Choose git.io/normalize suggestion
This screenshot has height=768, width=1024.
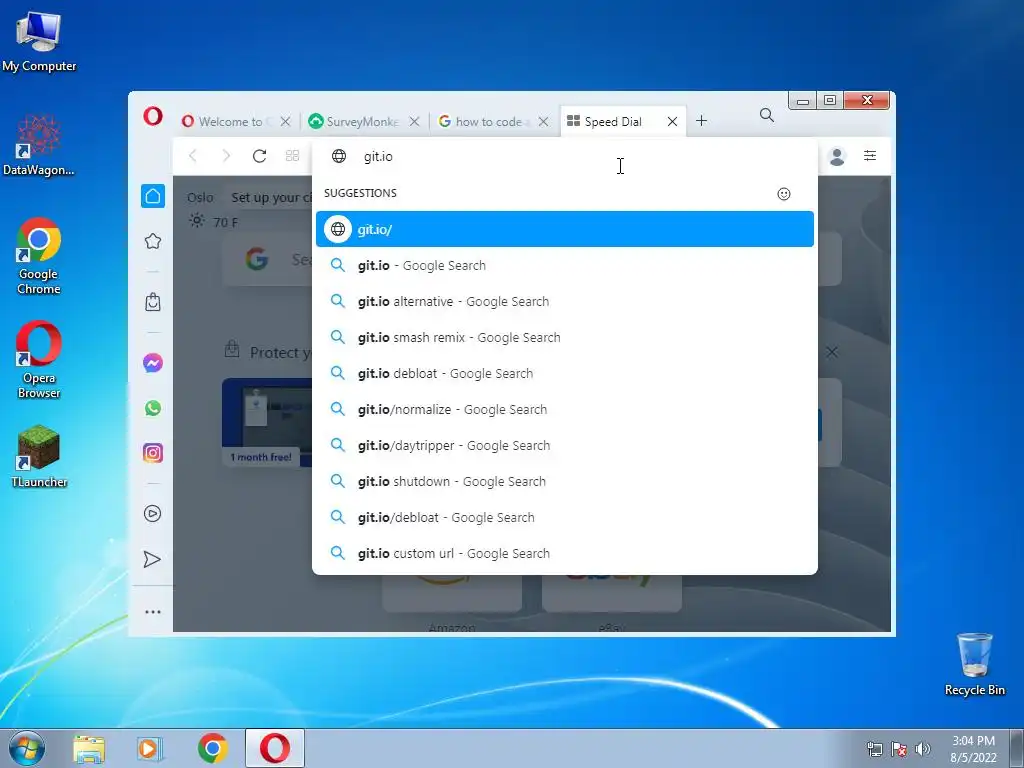click(564, 409)
